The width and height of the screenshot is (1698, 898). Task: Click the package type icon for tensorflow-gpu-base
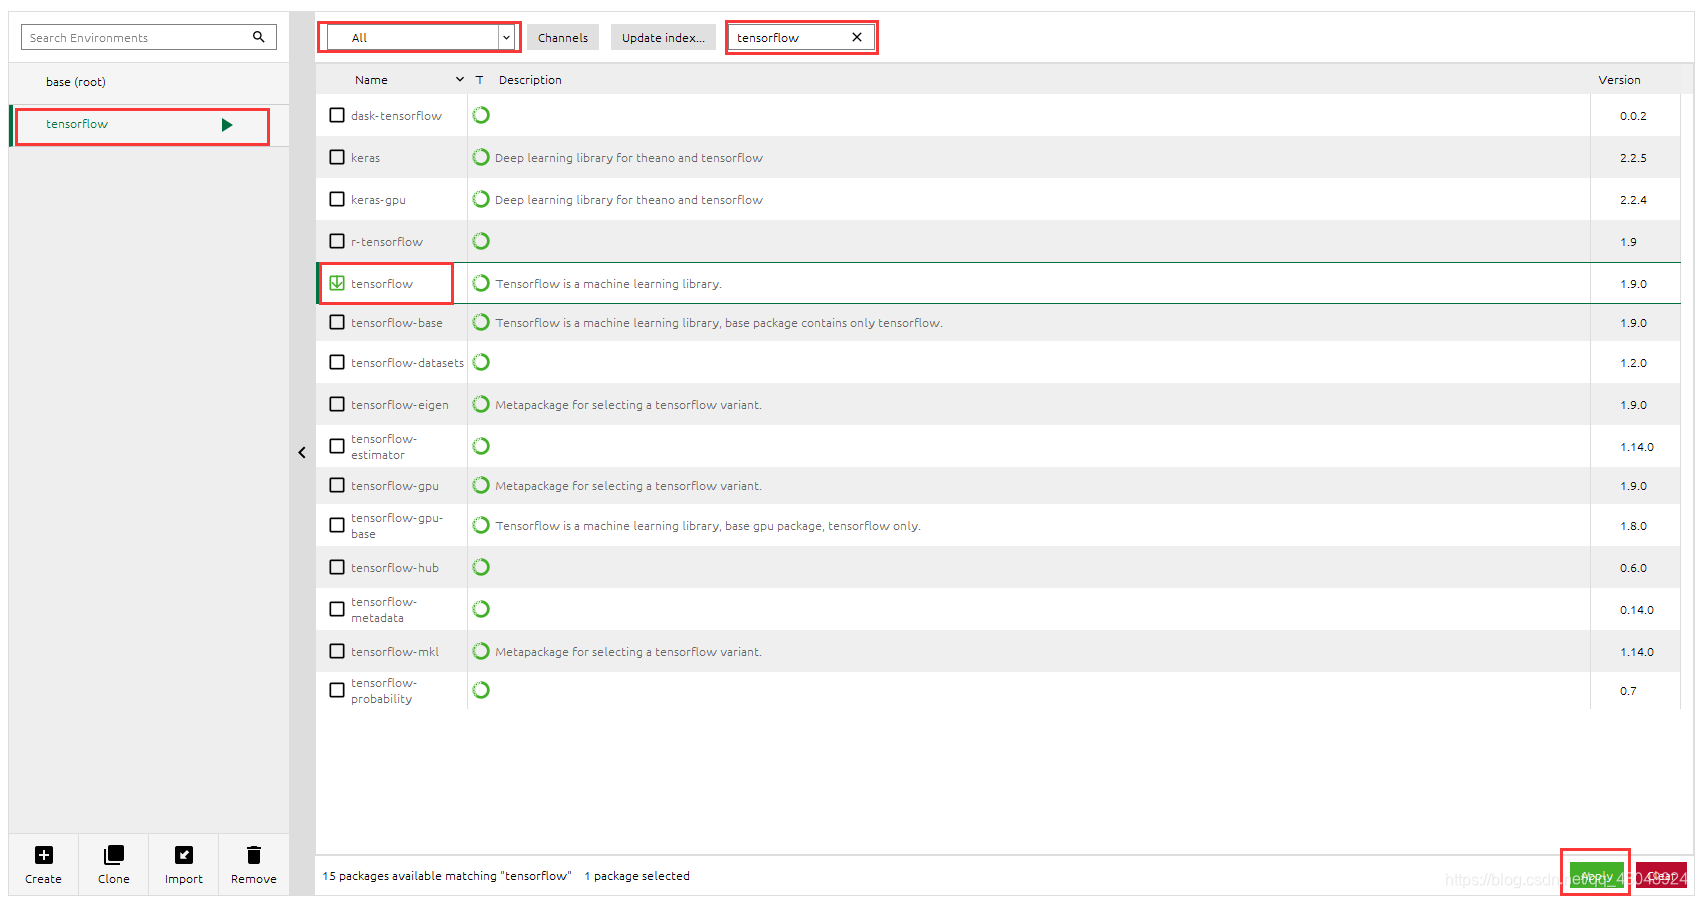point(481,525)
